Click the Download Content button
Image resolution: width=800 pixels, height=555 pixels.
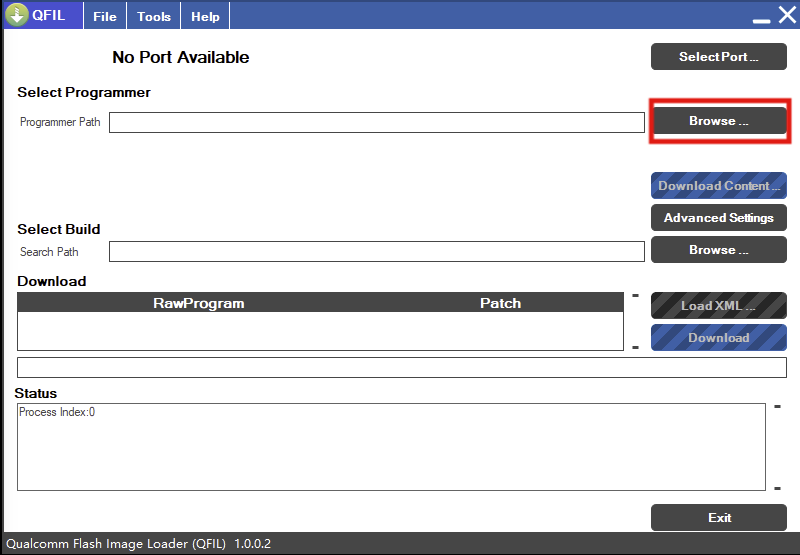718,186
